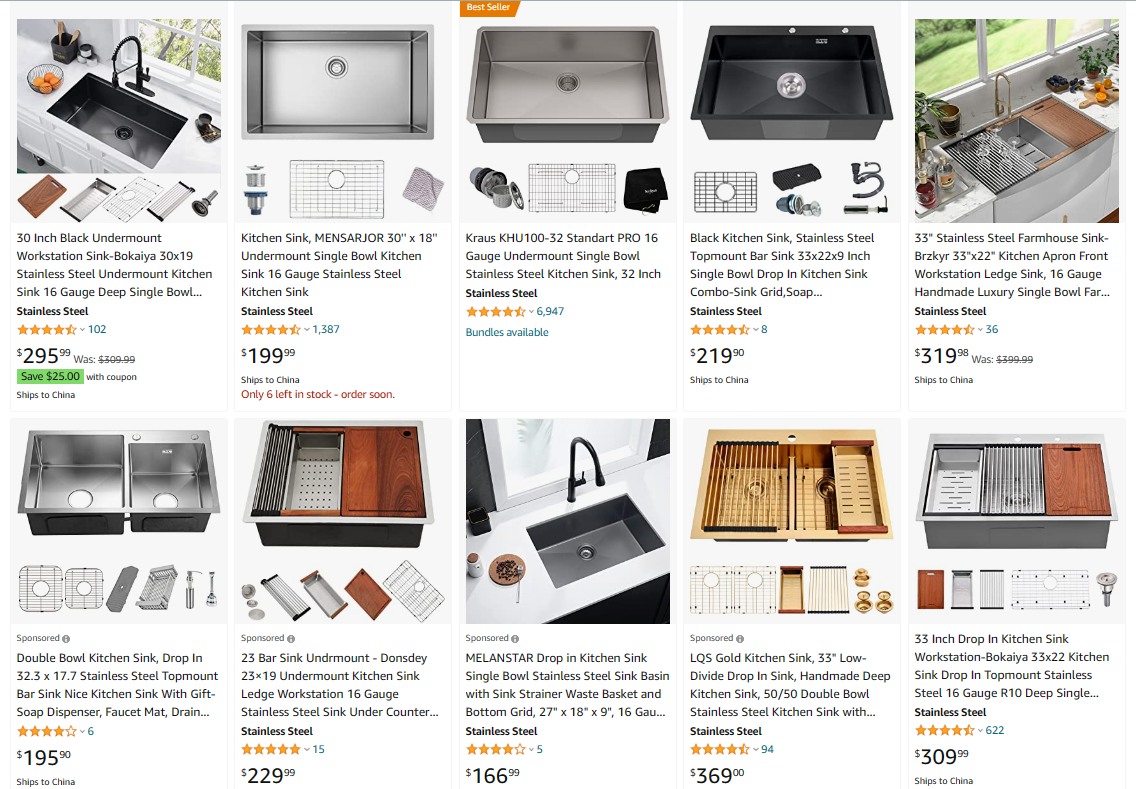
Task: Expand rating chevron beside 6,947 reviews
Action: tap(531, 312)
